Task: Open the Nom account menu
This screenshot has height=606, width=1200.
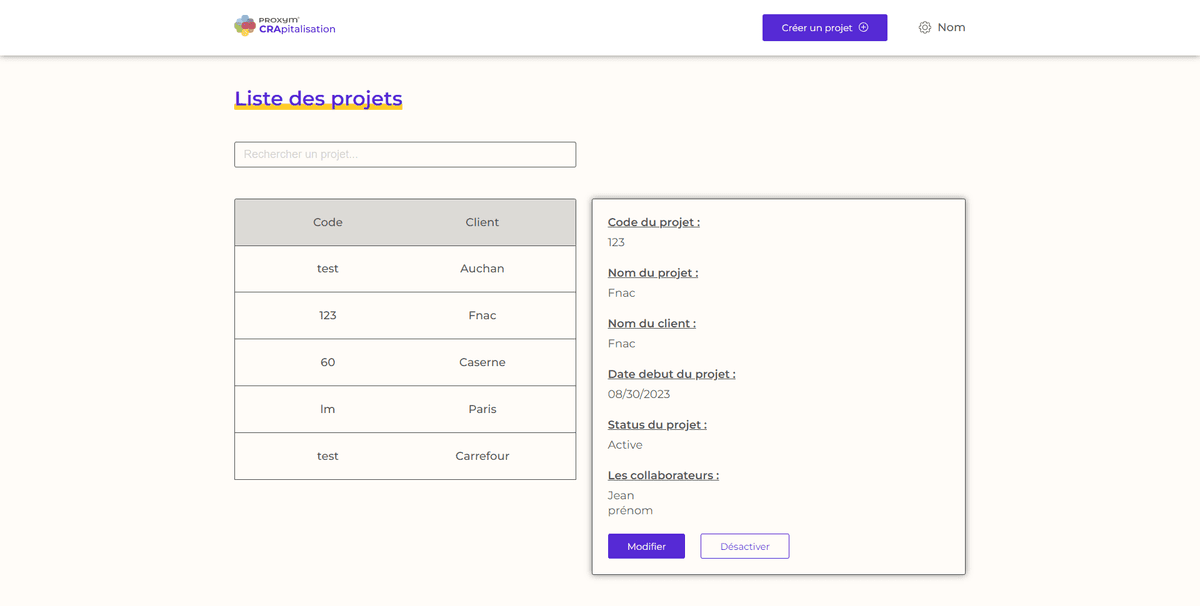Action: (950, 28)
